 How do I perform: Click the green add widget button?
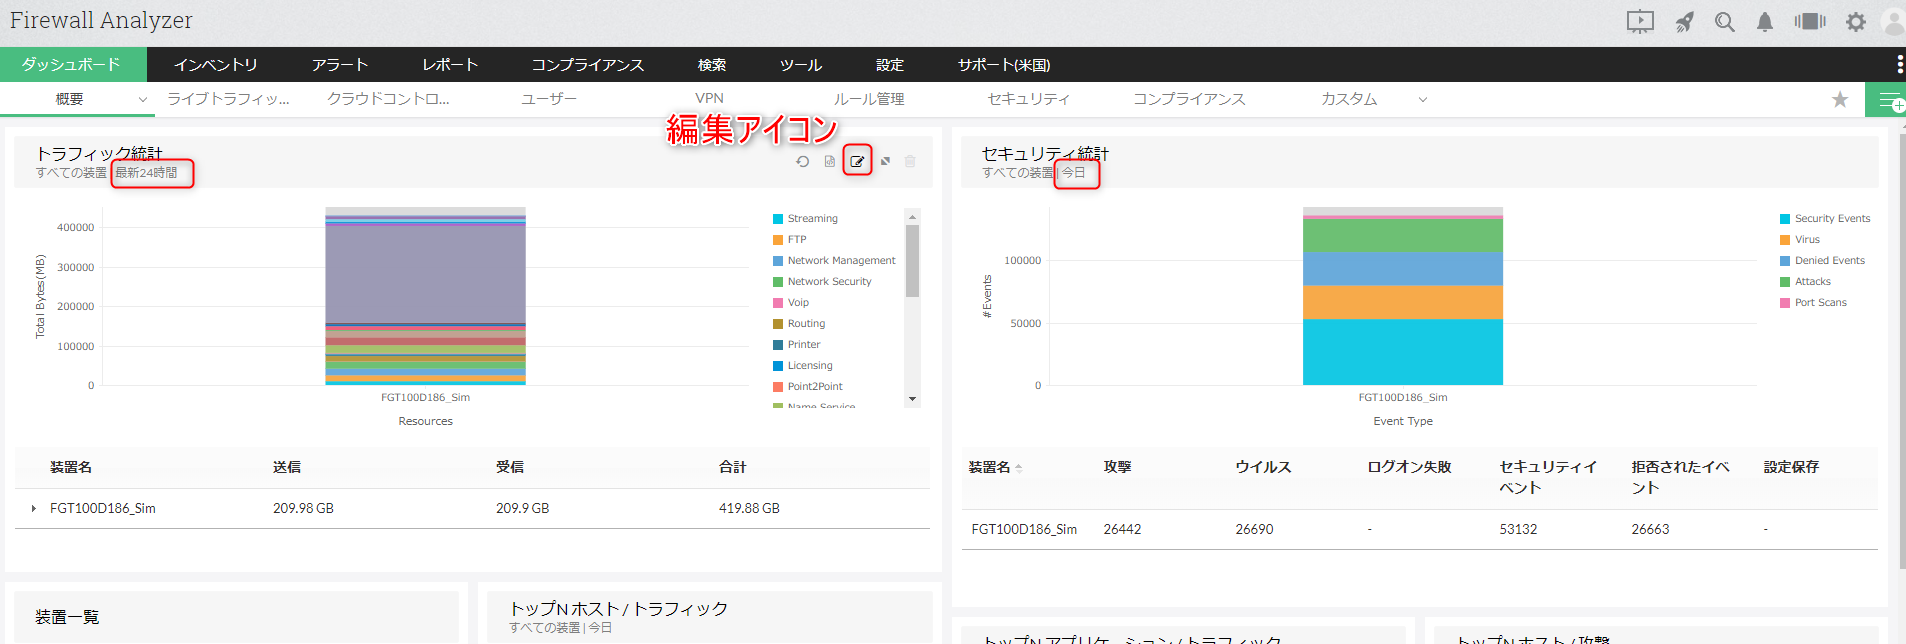click(1886, 100)
